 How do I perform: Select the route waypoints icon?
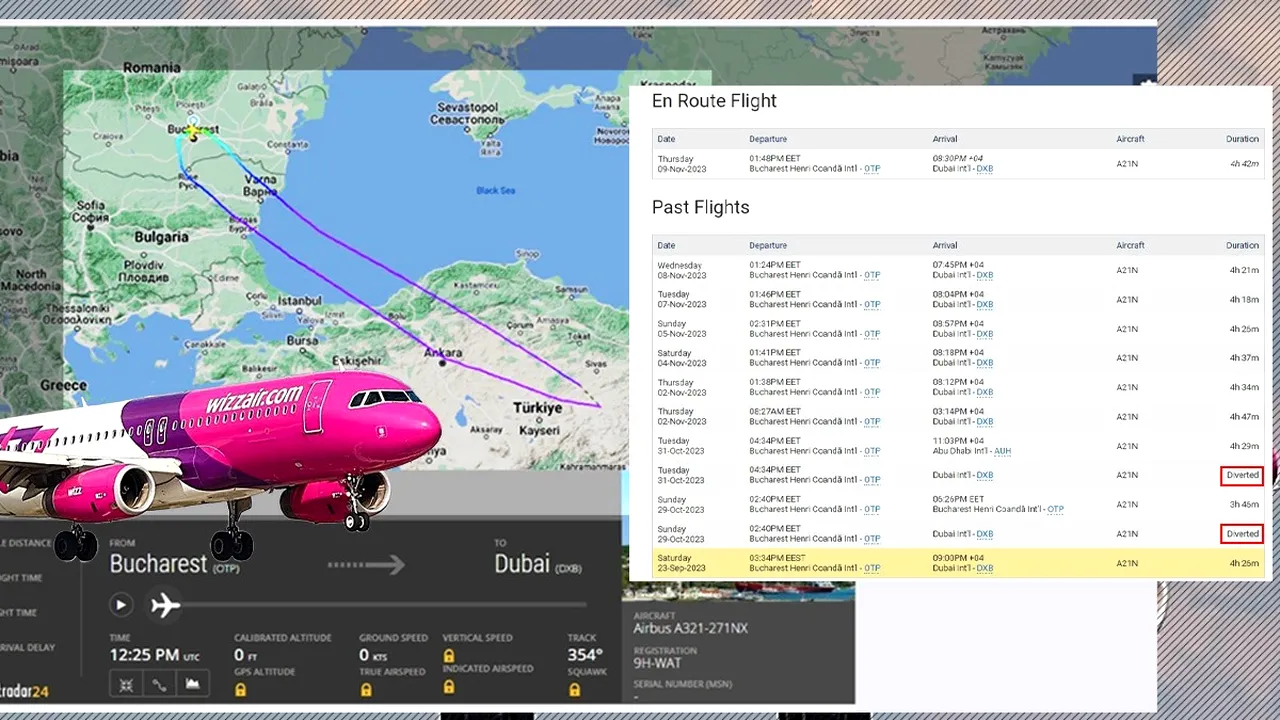click(160, 682)
